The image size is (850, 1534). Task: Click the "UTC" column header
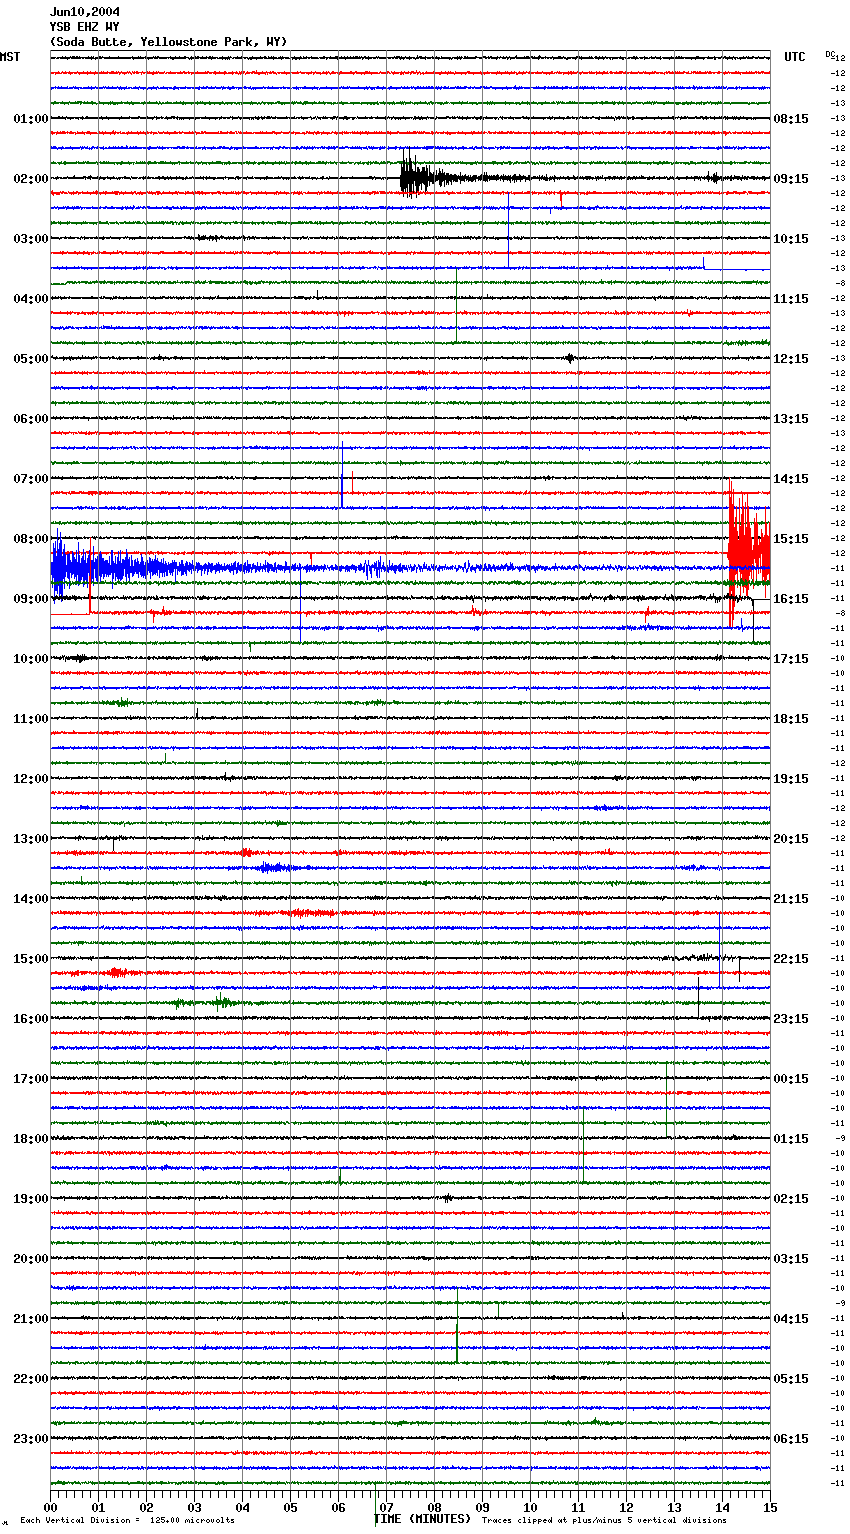coord(795,57)
